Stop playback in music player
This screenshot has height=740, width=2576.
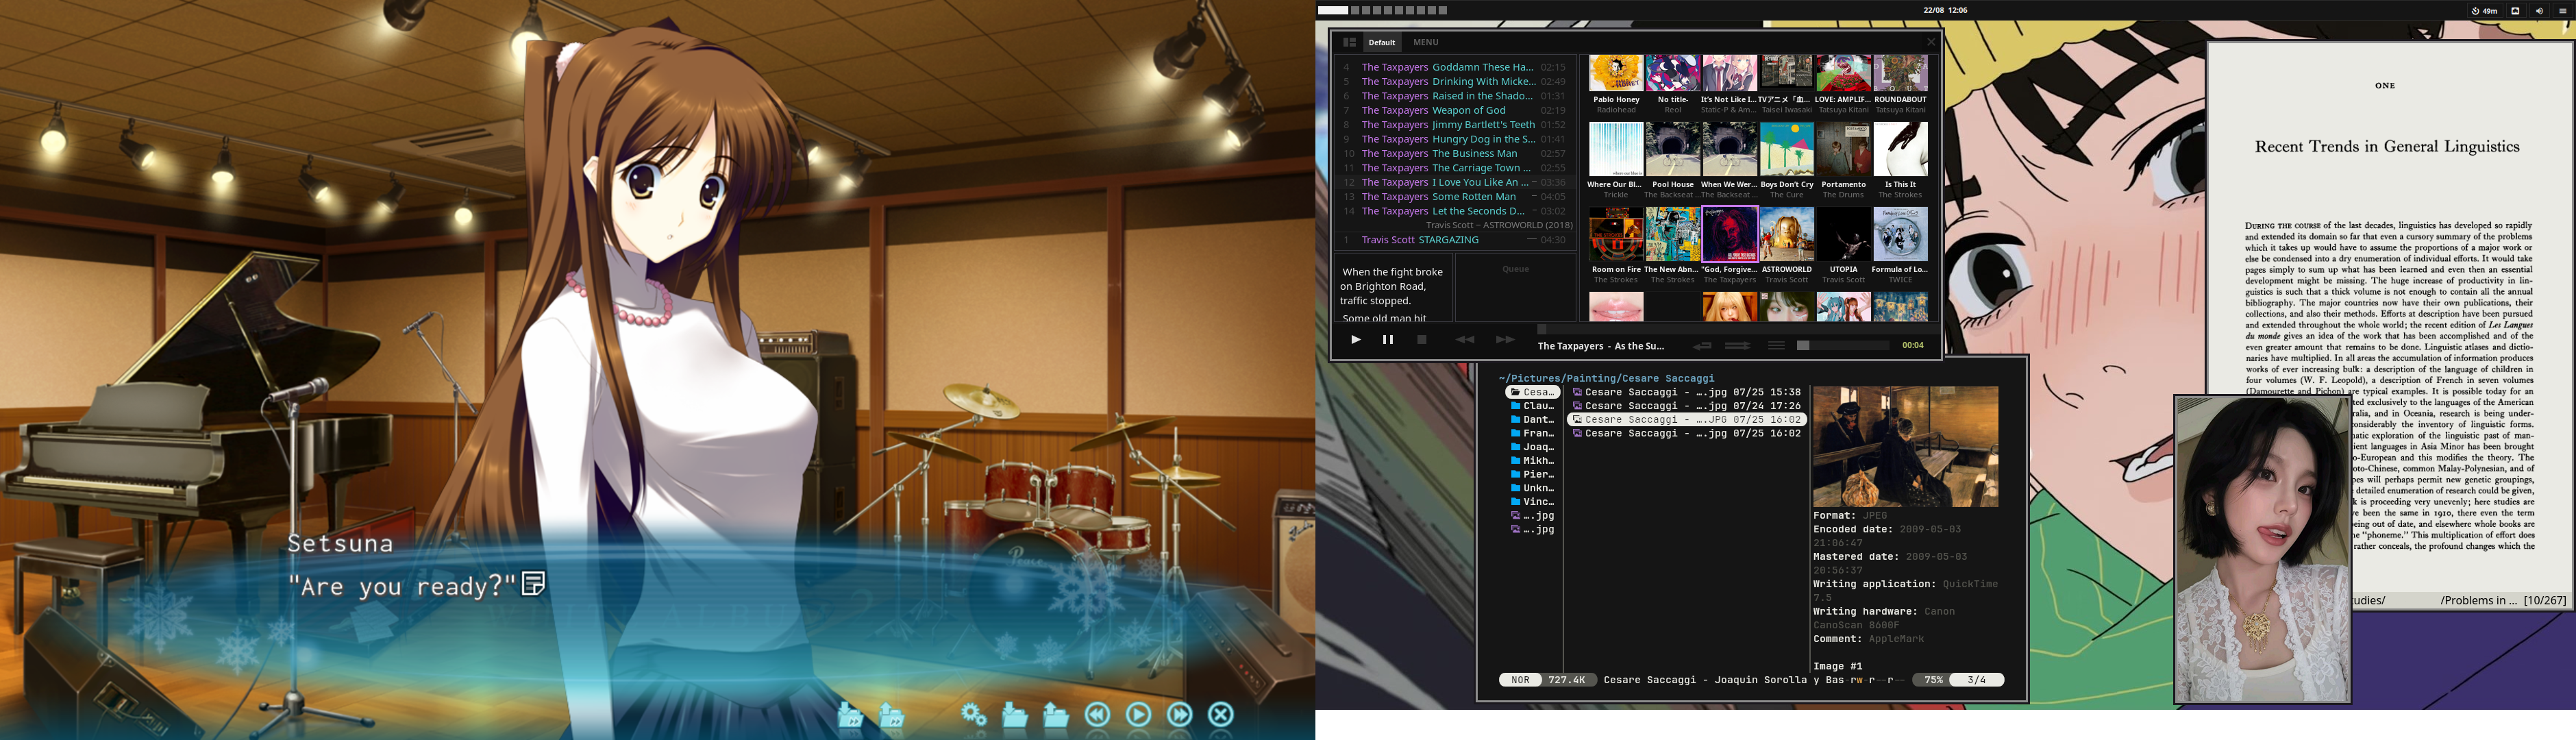click(x=1422, y=340)
